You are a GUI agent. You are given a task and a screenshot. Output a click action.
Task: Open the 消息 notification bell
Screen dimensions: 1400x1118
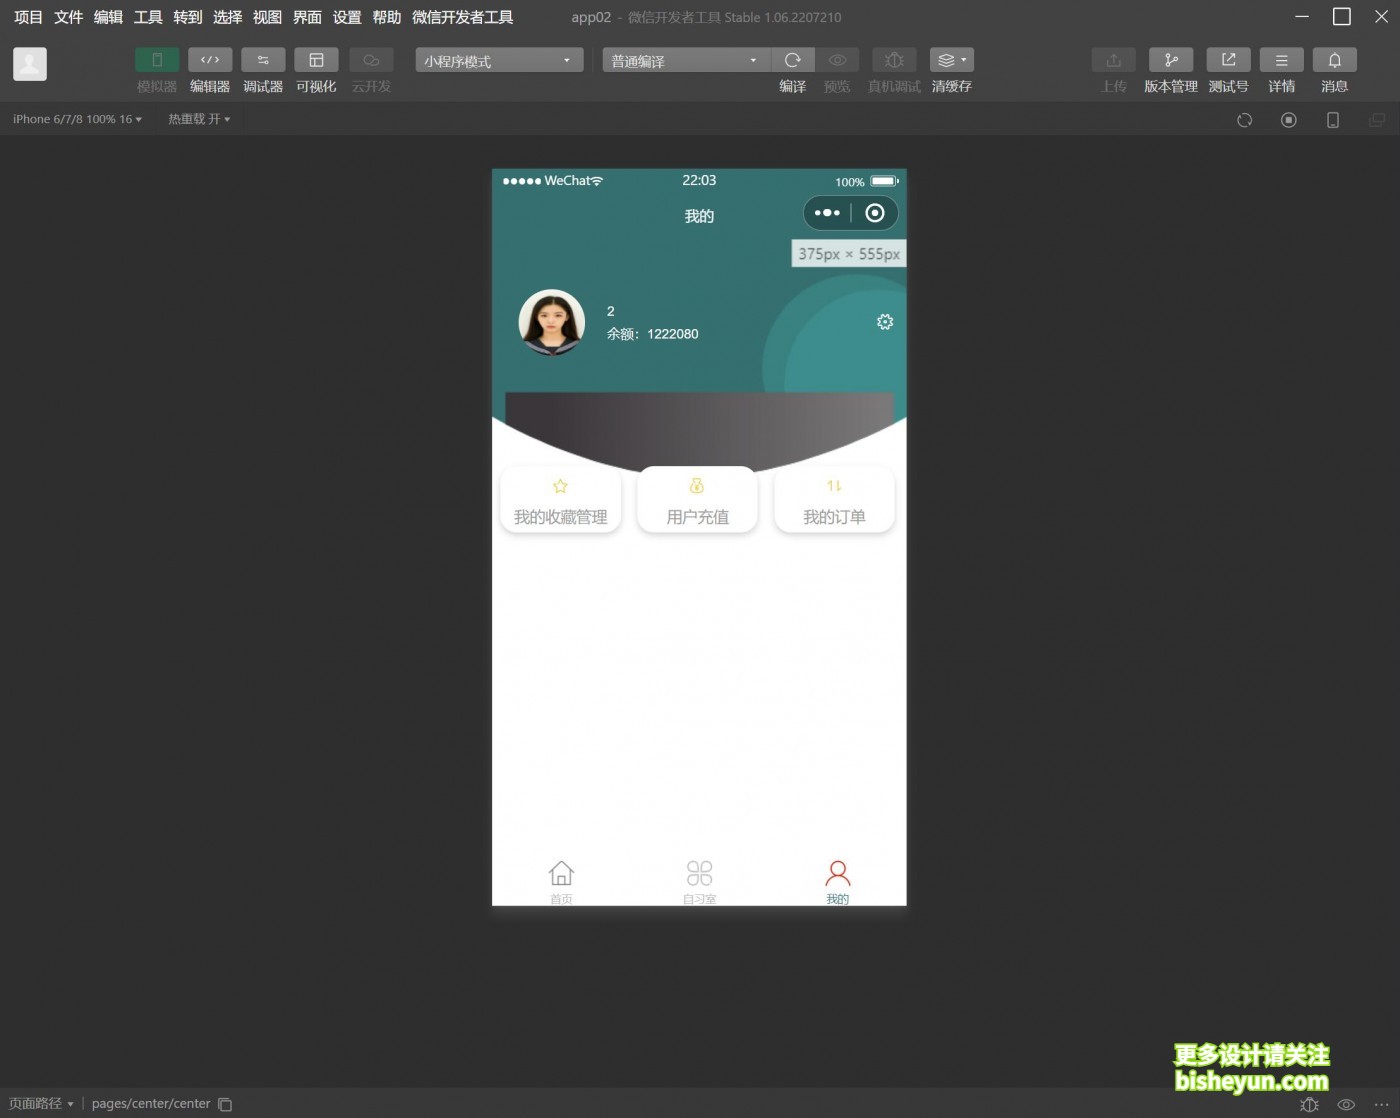click(1334, 61)
